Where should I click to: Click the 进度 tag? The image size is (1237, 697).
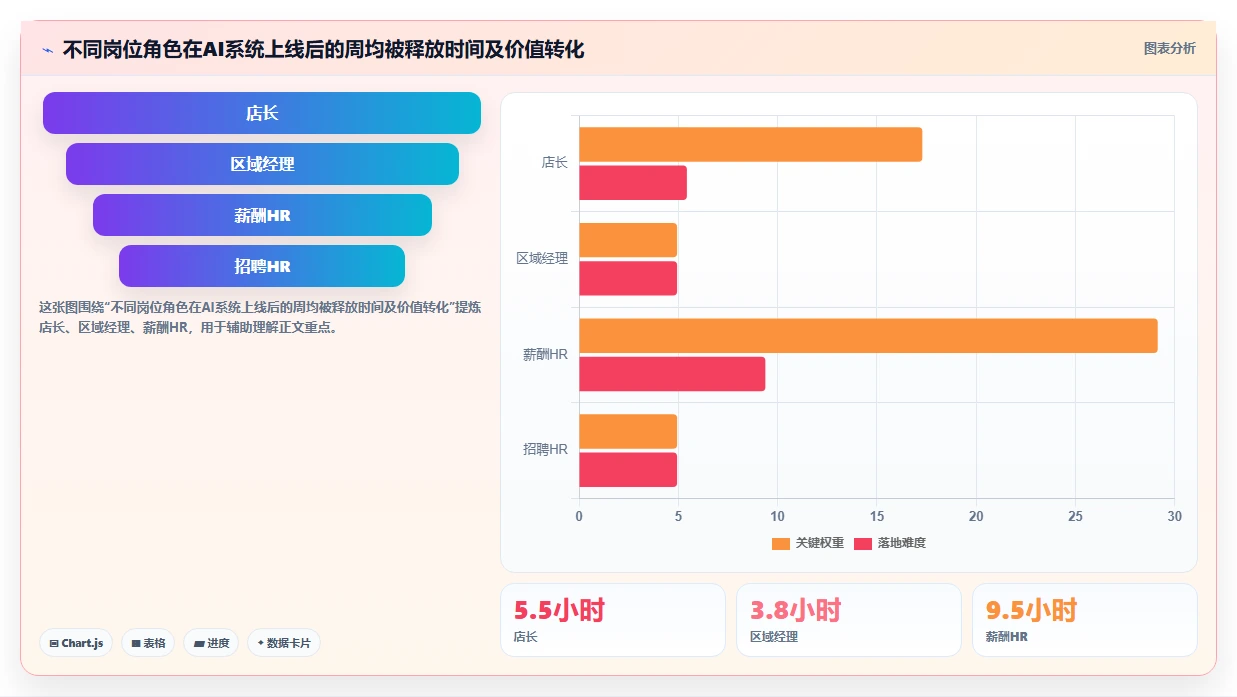(212, 643)
